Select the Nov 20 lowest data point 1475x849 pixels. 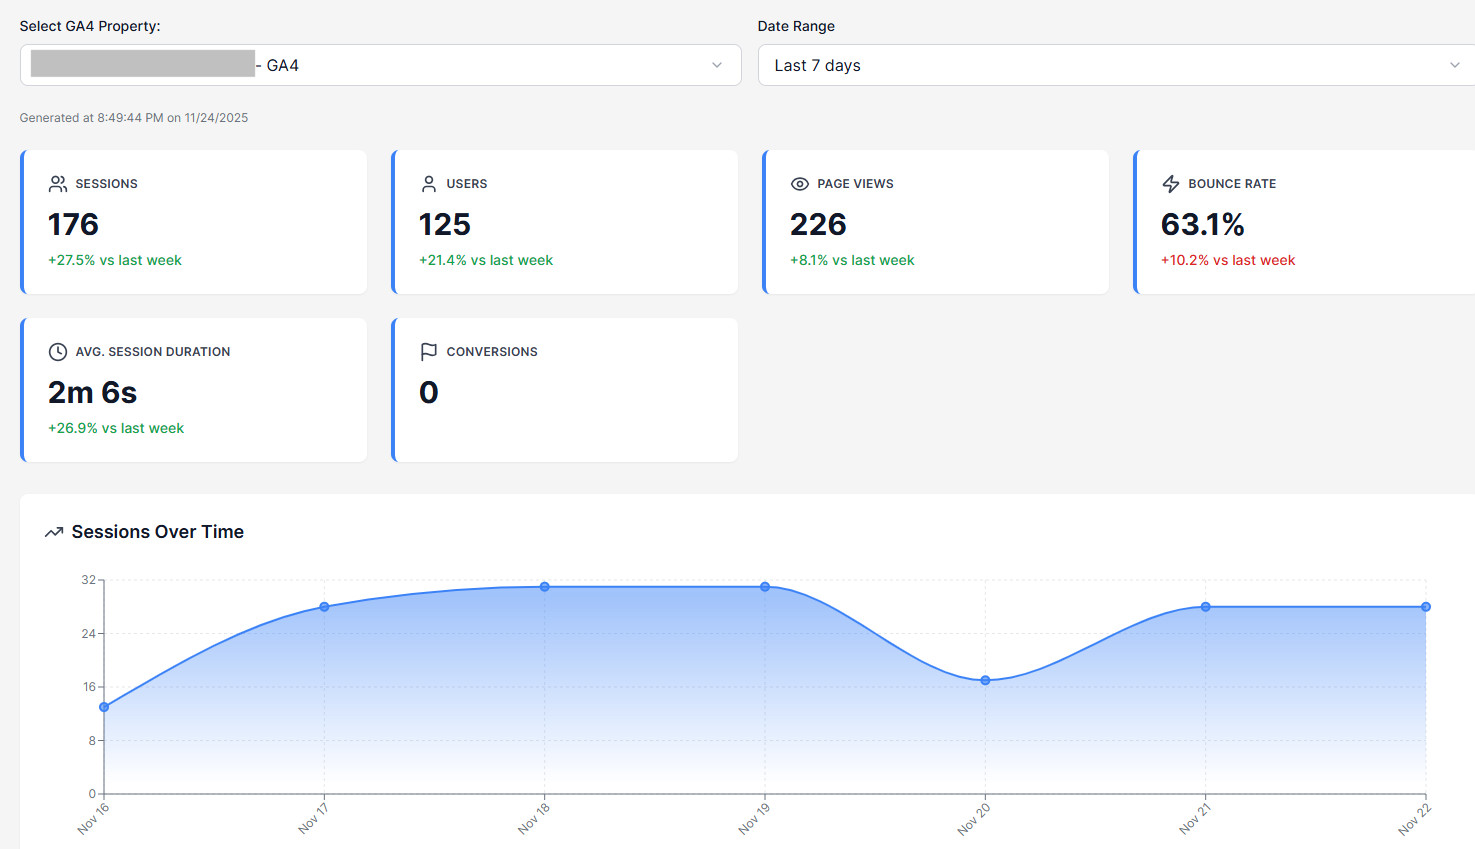[985, 680]
